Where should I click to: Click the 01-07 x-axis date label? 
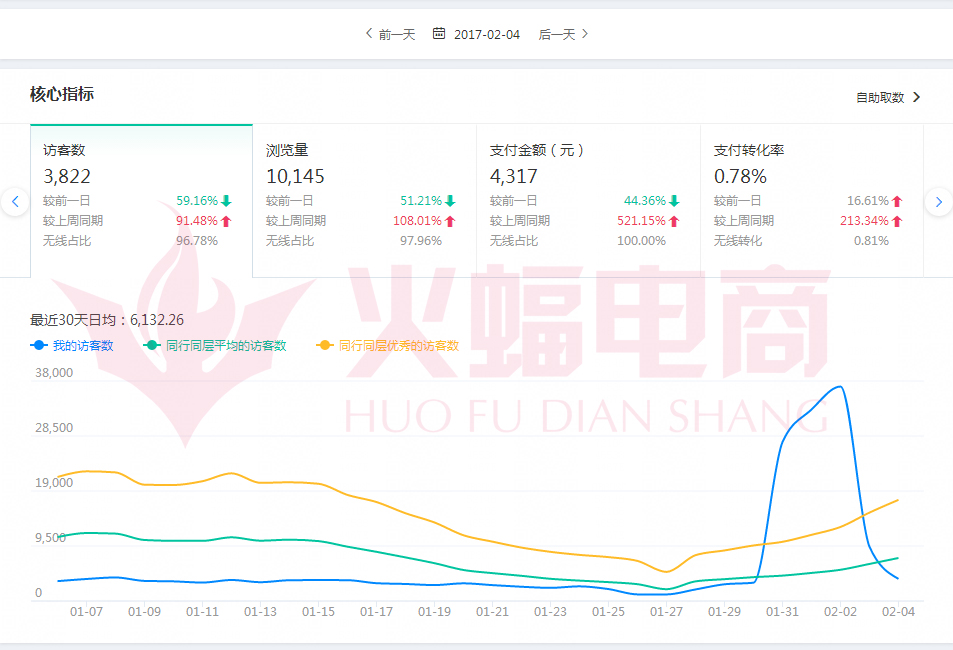[x=86, y=612]
